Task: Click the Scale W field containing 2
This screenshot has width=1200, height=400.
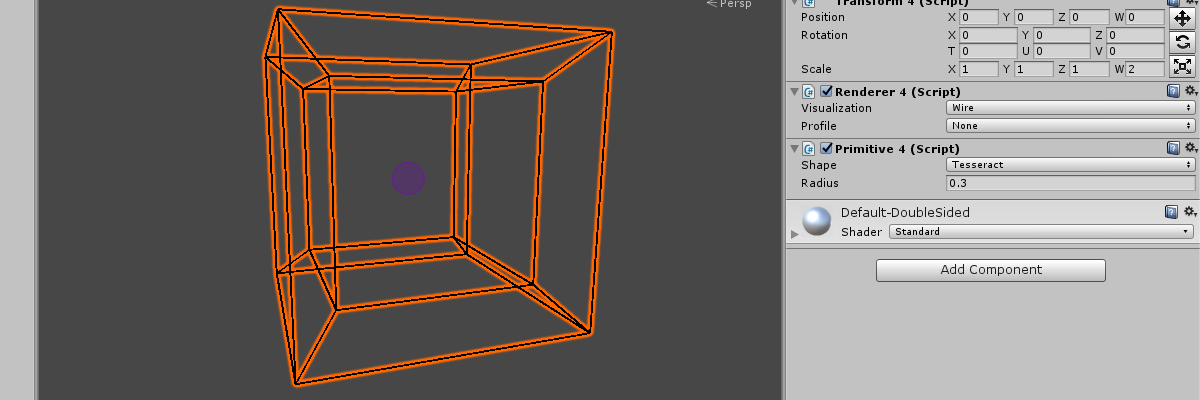Action: (x=1146, y=70)
